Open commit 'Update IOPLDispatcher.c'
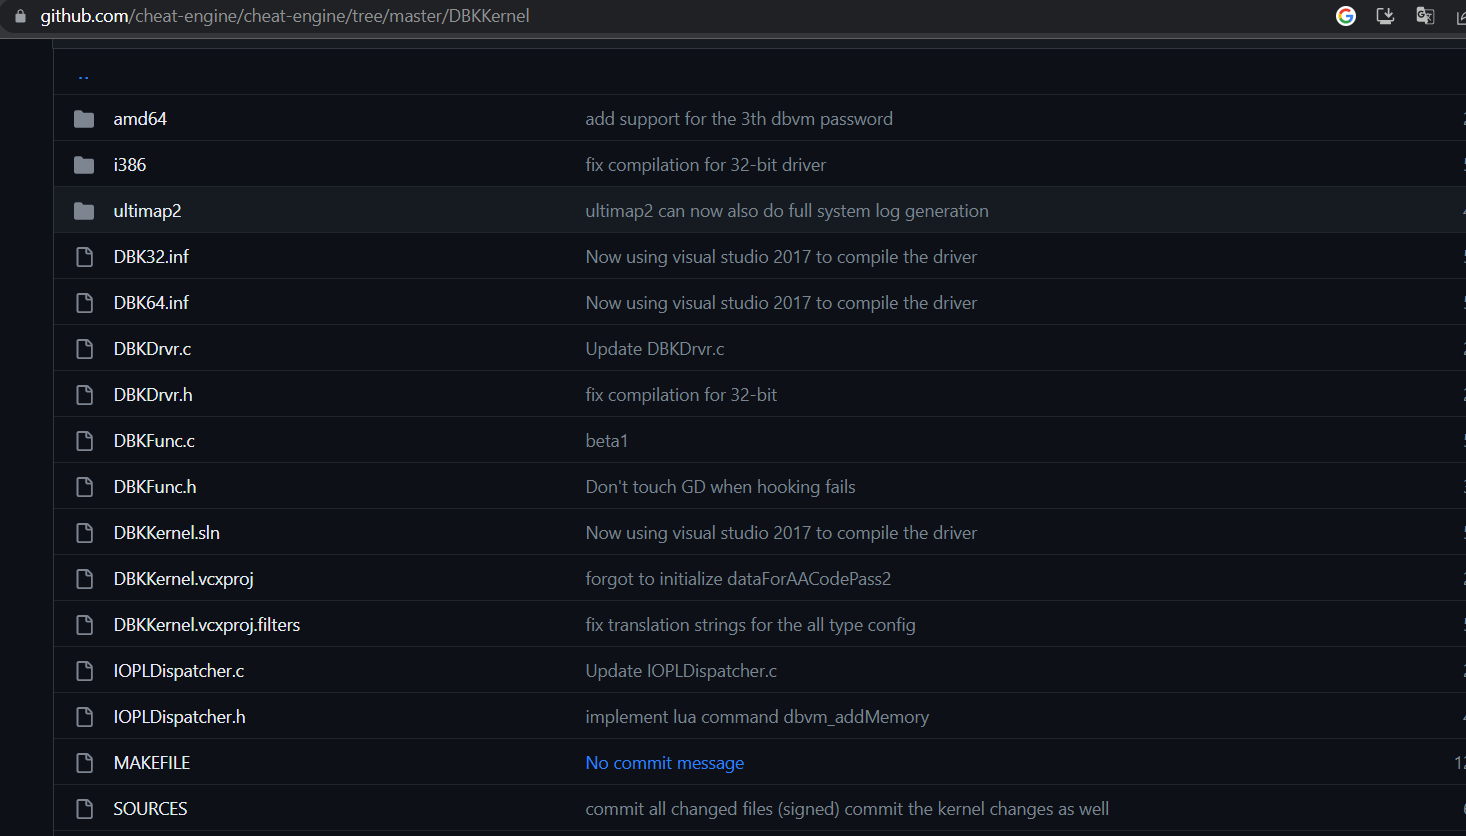This screenshot has width=1466, height=836. [681, 671]
